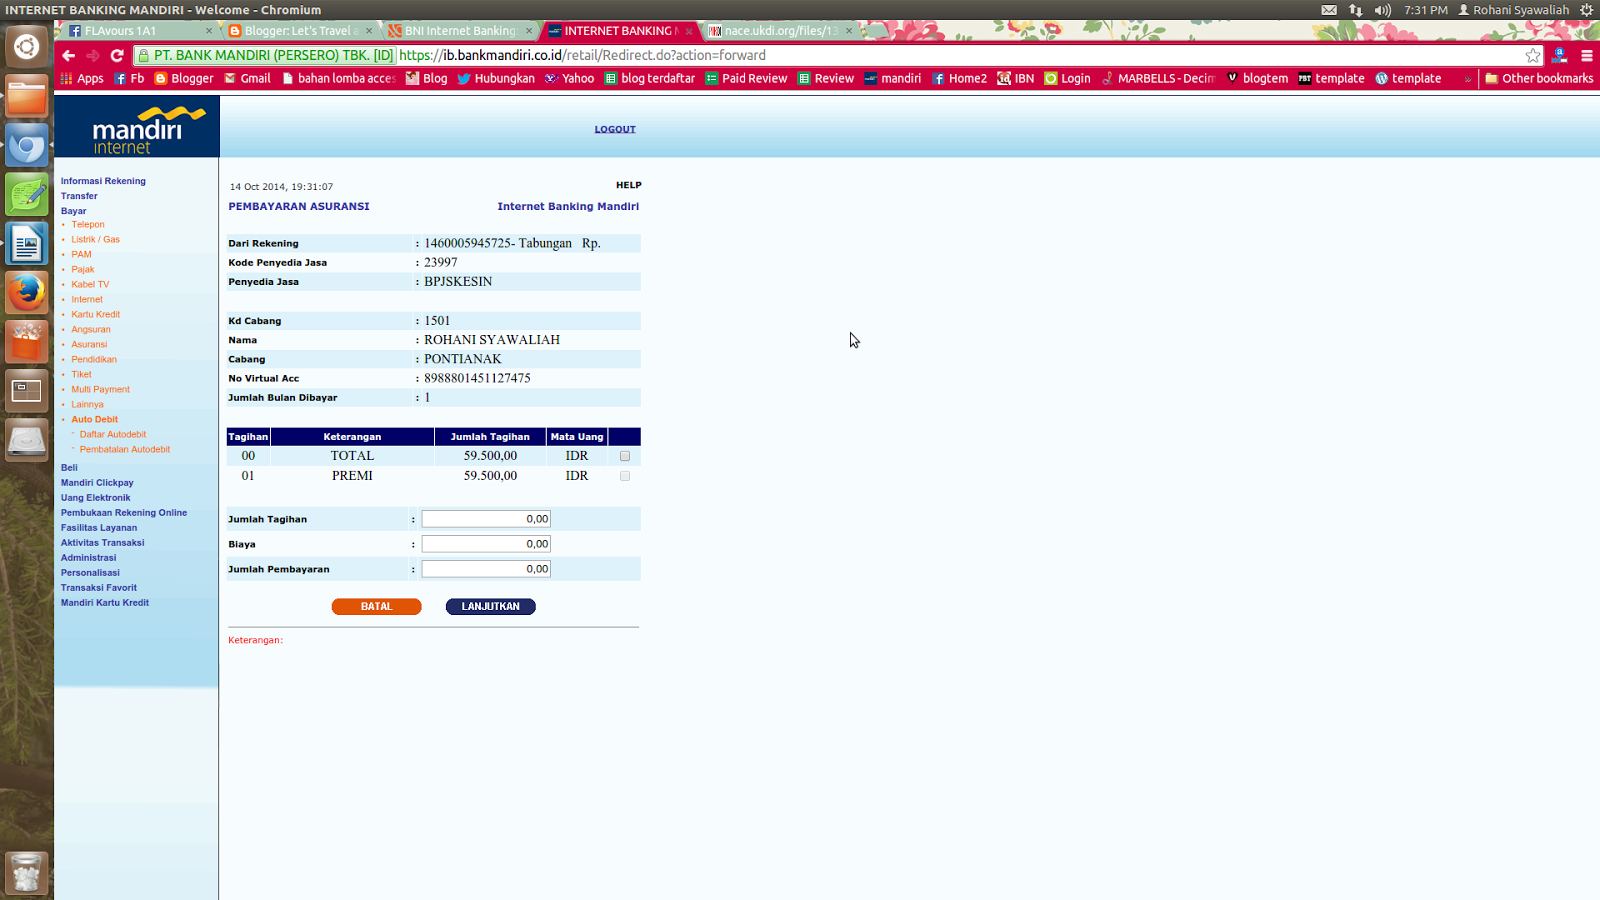This screenshot has height=900, width=1600.
Task: Open the Files manager from the dock
Action: [x=27, y=97]
